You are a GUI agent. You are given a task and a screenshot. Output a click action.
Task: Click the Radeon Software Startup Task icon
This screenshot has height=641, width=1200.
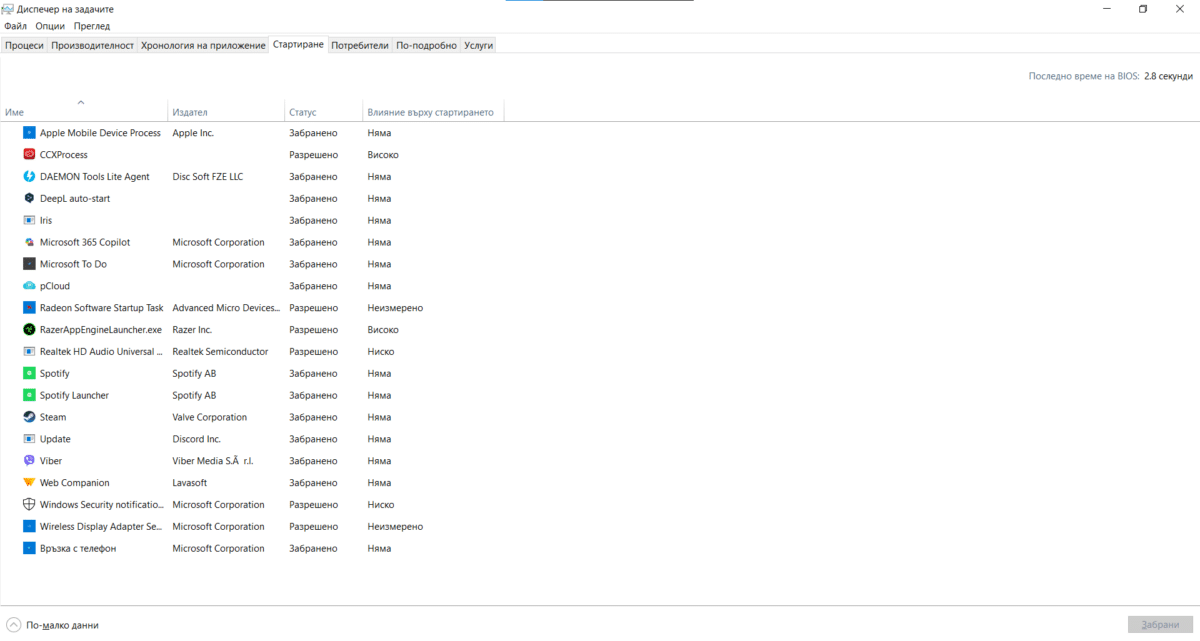[x=30, y=308]
